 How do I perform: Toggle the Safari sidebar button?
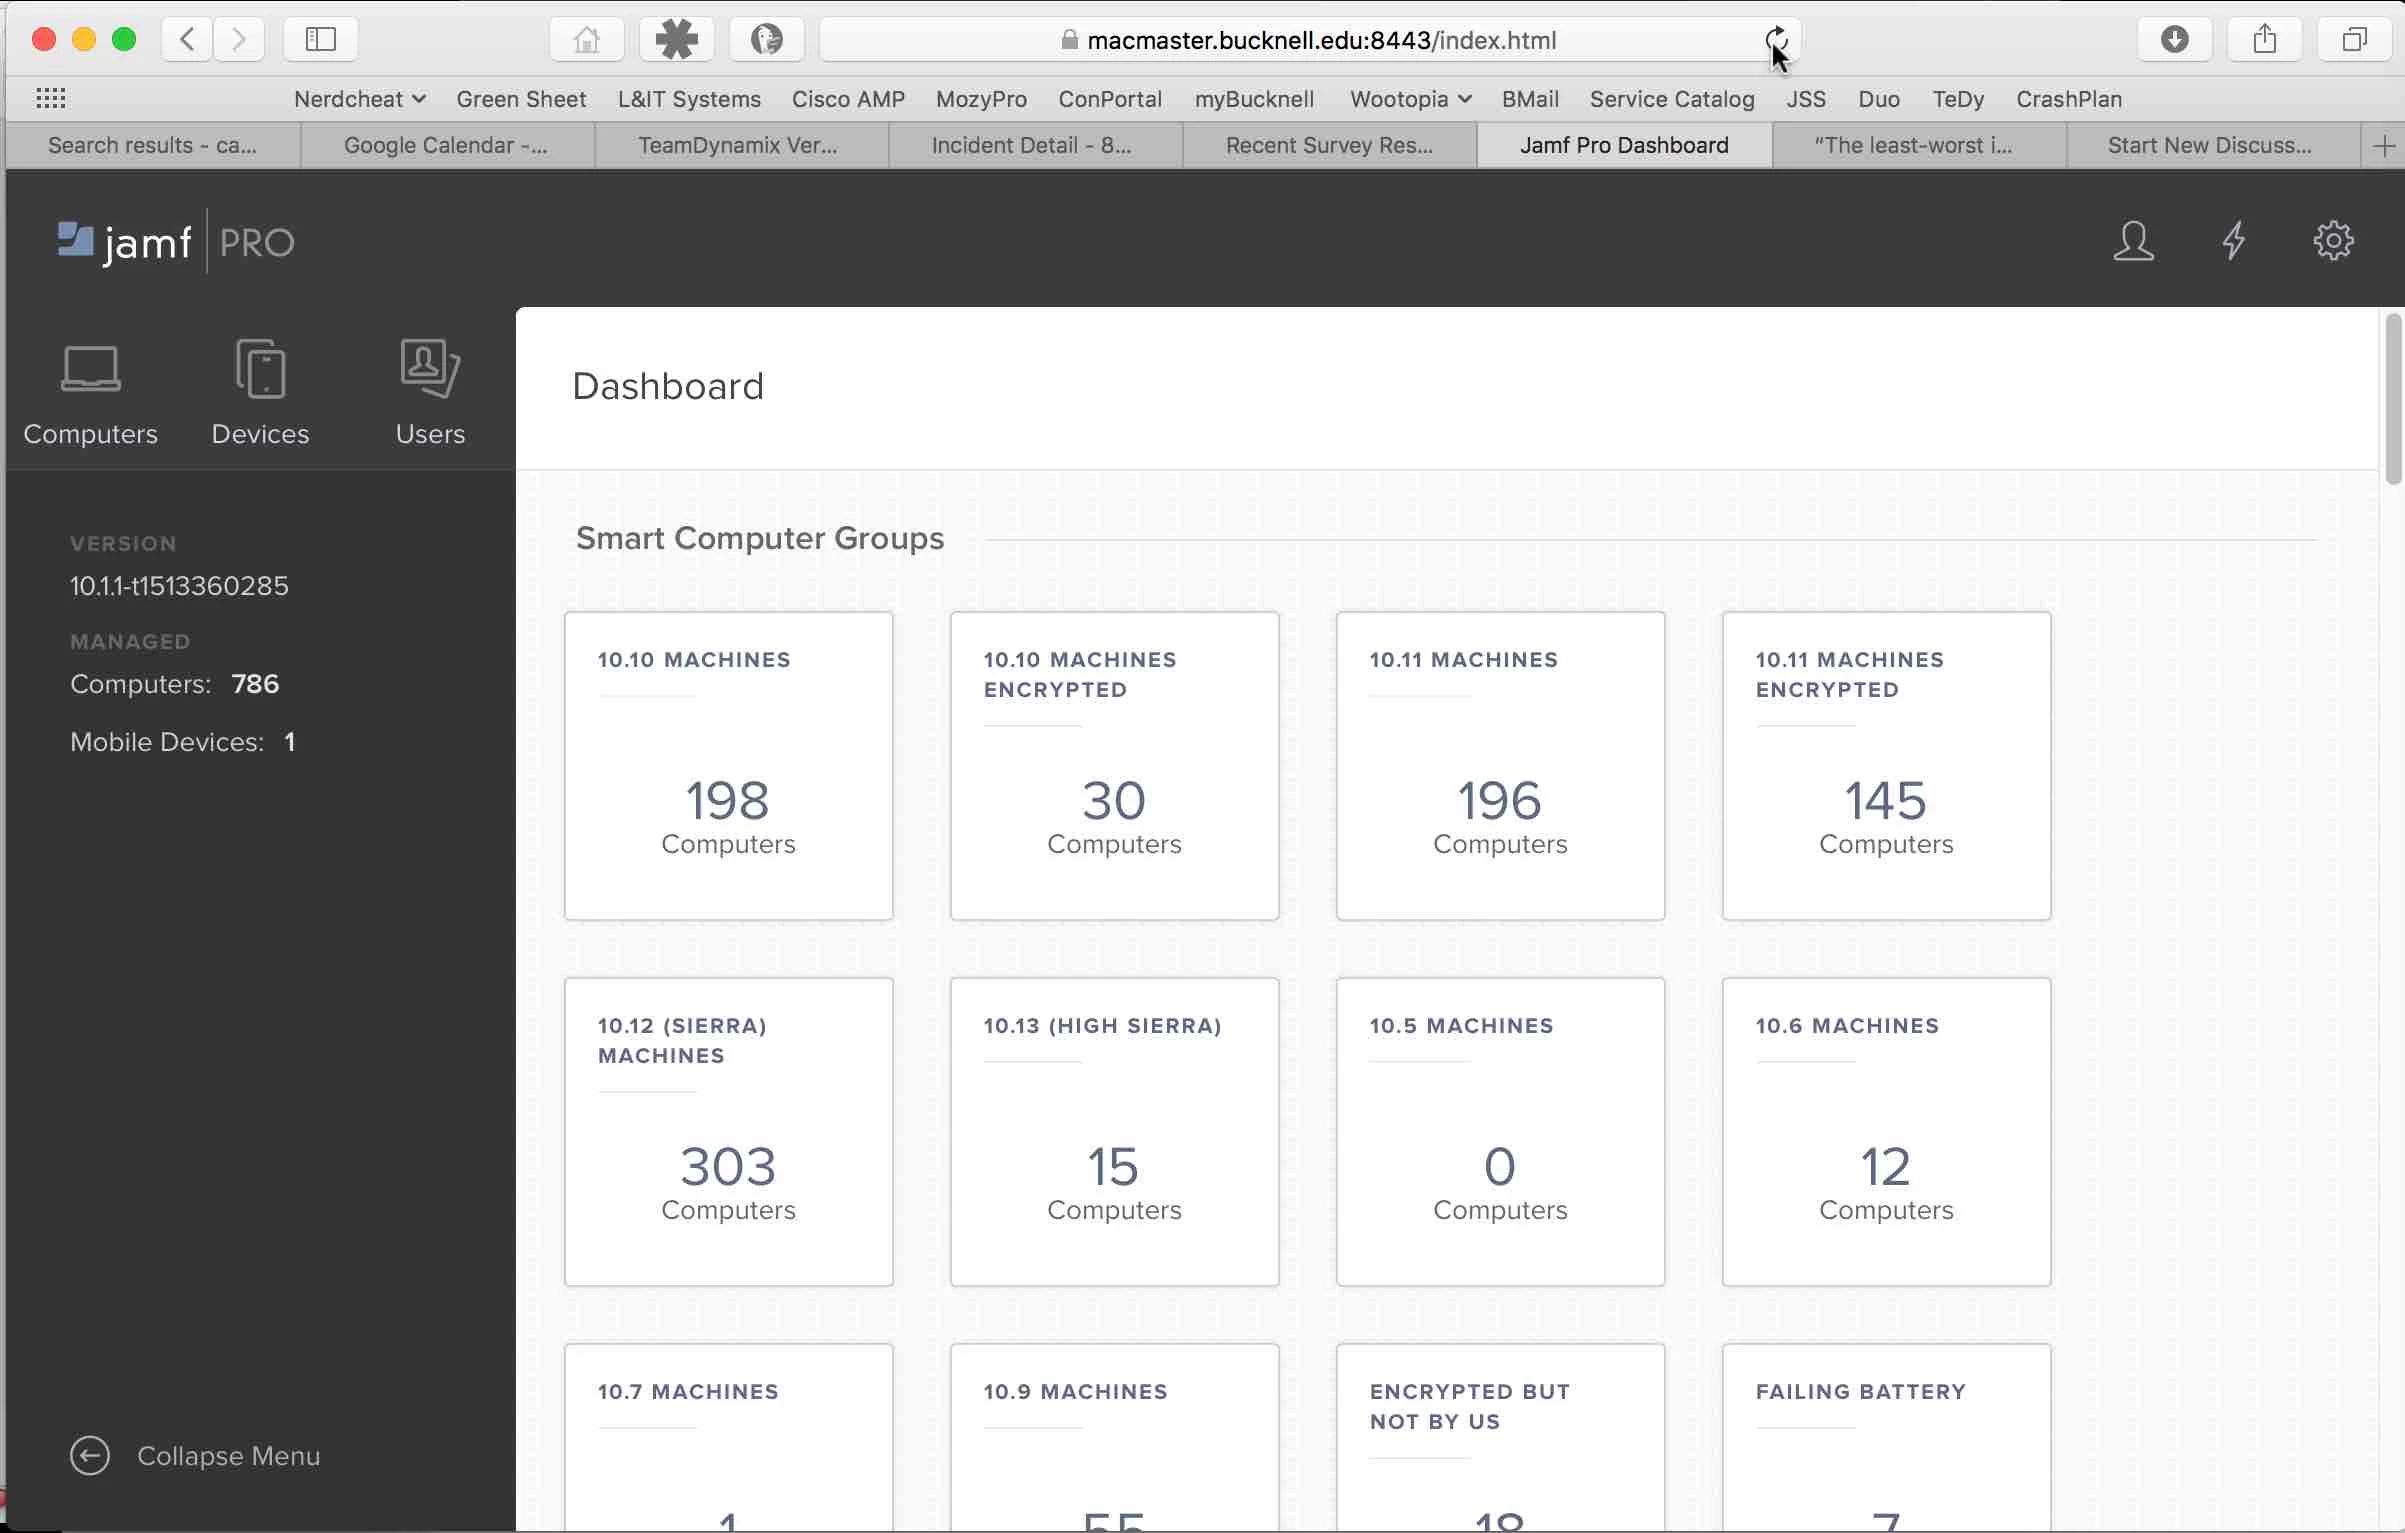coord(321,40)
